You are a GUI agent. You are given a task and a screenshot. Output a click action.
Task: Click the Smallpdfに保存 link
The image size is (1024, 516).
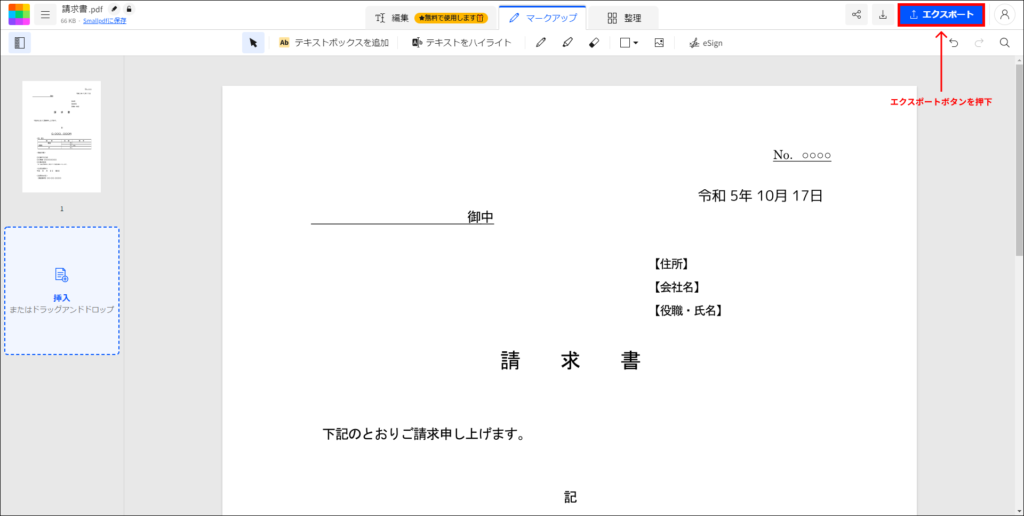104,21
